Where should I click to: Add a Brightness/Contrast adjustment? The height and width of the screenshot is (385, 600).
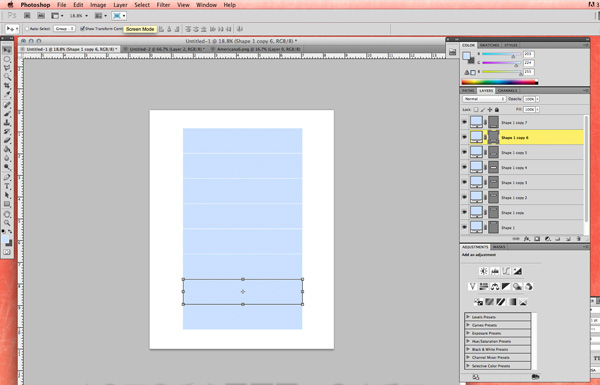(484, 271)
